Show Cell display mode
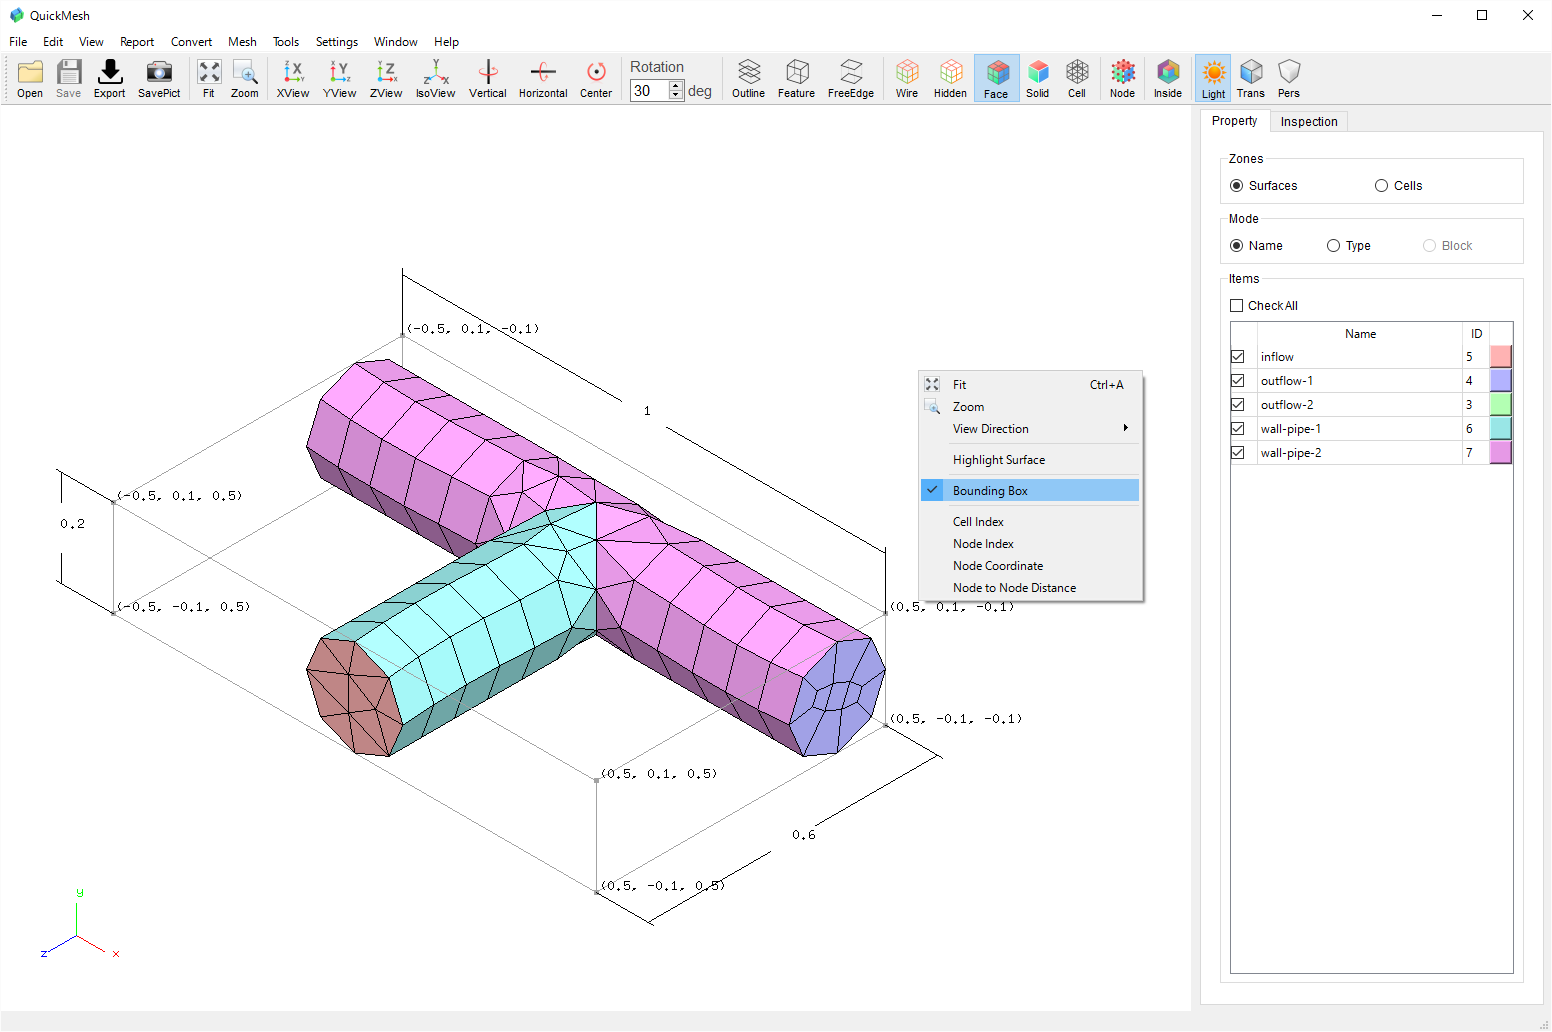Image resolution: width=1552 pixels, height=1032 pixels. click(1077, 78)
